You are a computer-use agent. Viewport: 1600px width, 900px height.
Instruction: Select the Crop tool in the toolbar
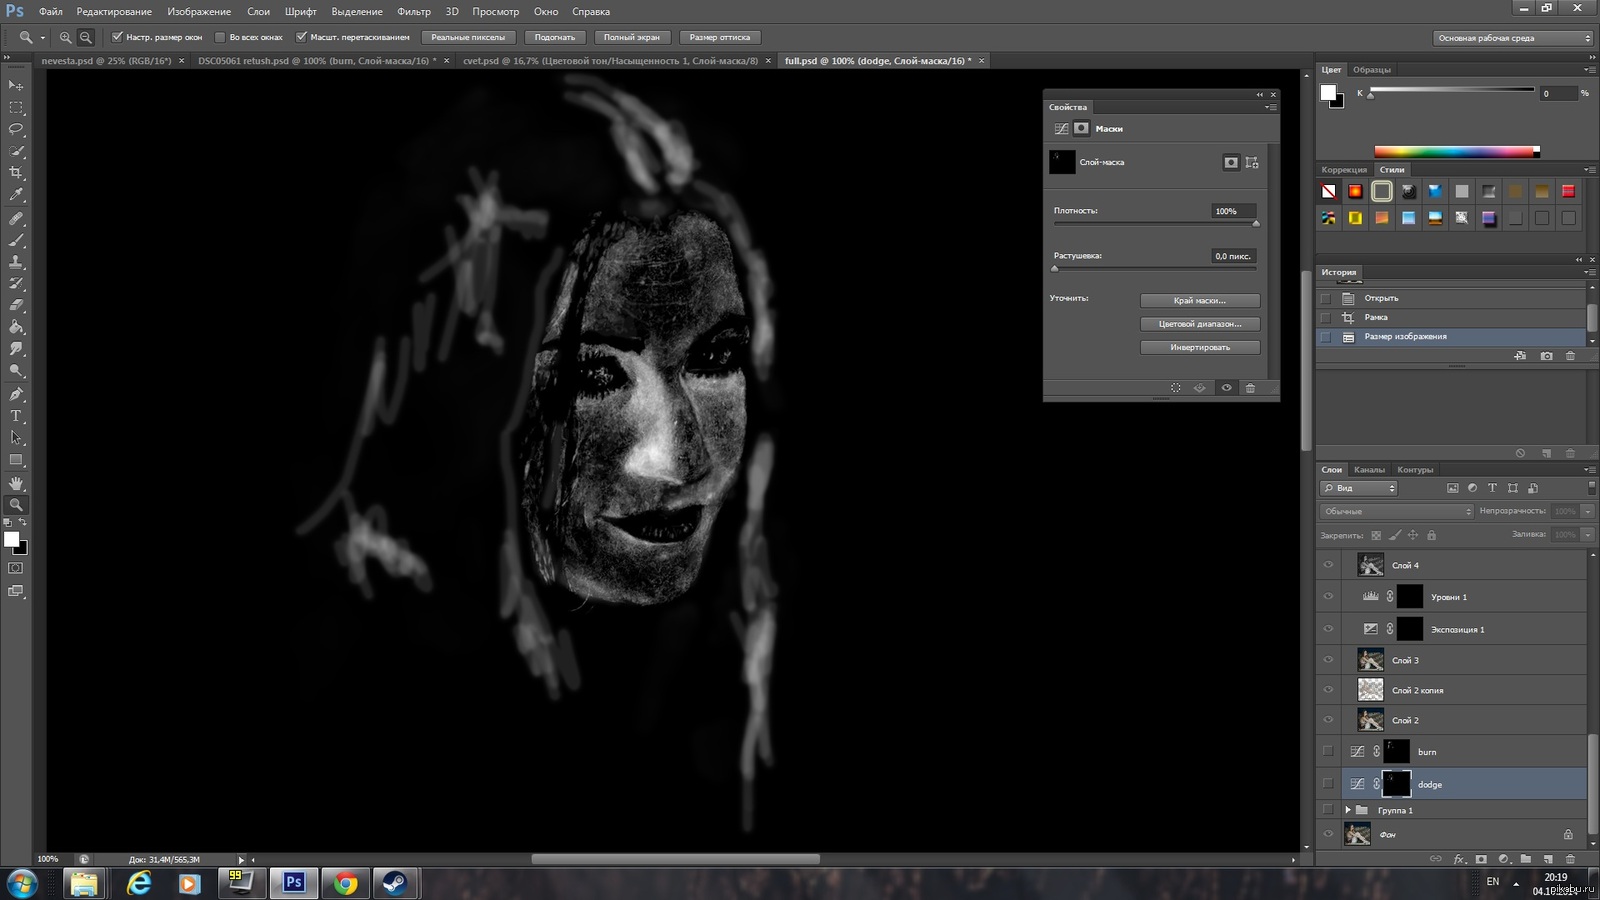[16, 173]
